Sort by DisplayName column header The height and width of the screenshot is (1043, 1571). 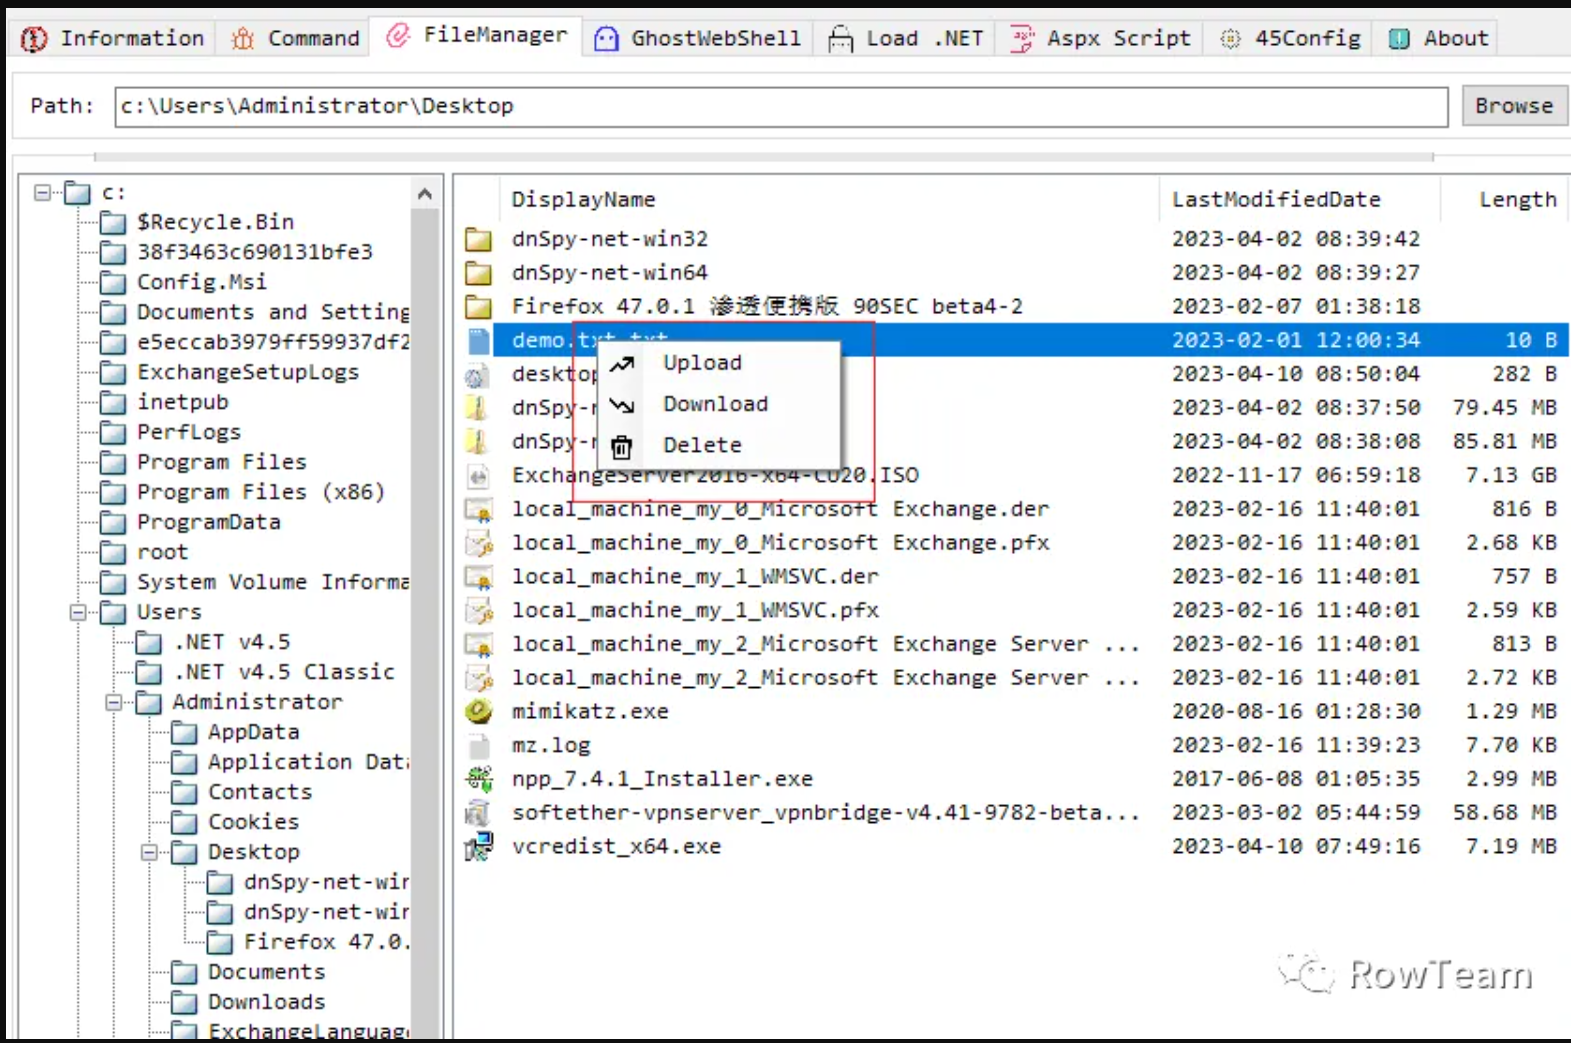pos(583,199)
